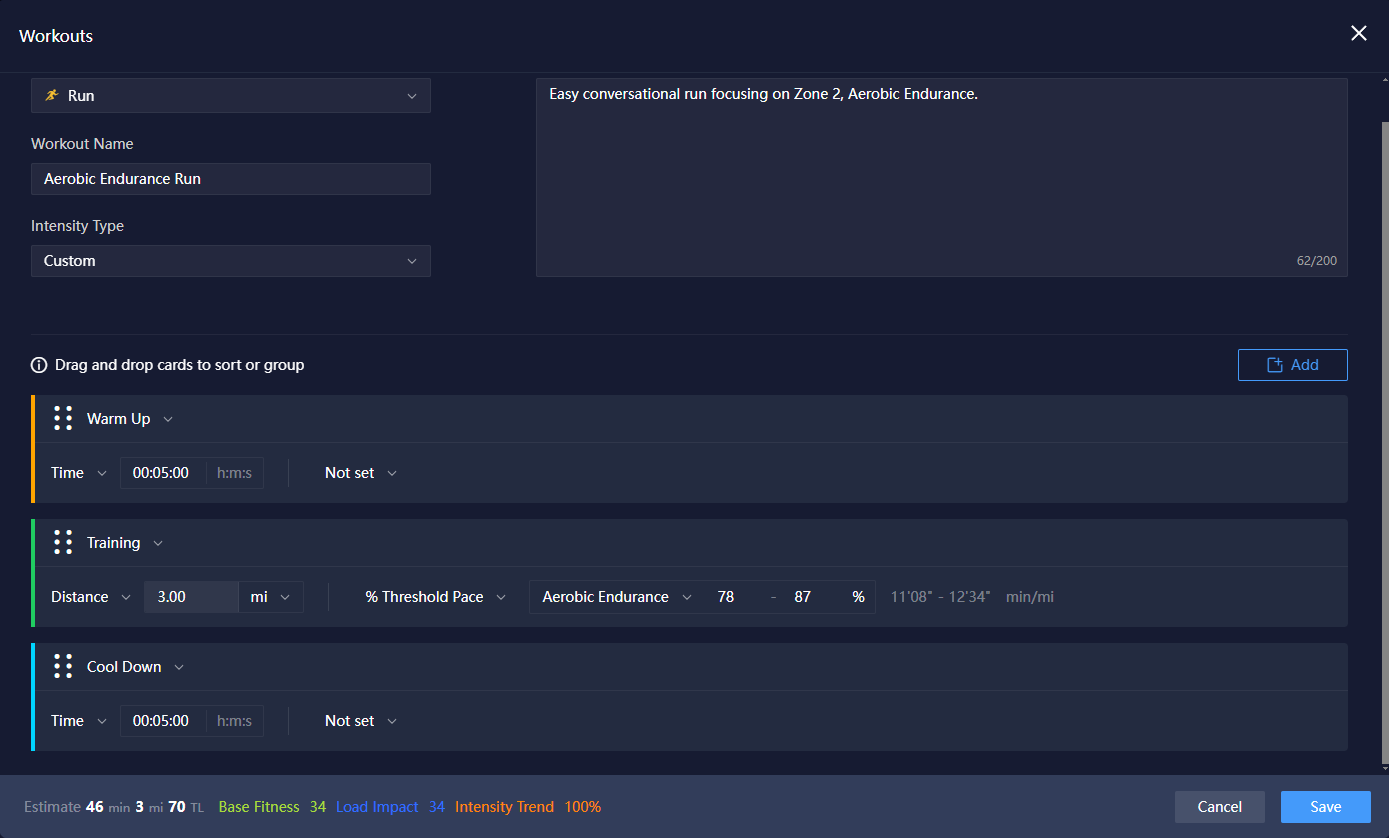The width and height of the screenshot is (1389, 838).
Task: Click the Warm Up card drag handle
Action: [63, 419]
